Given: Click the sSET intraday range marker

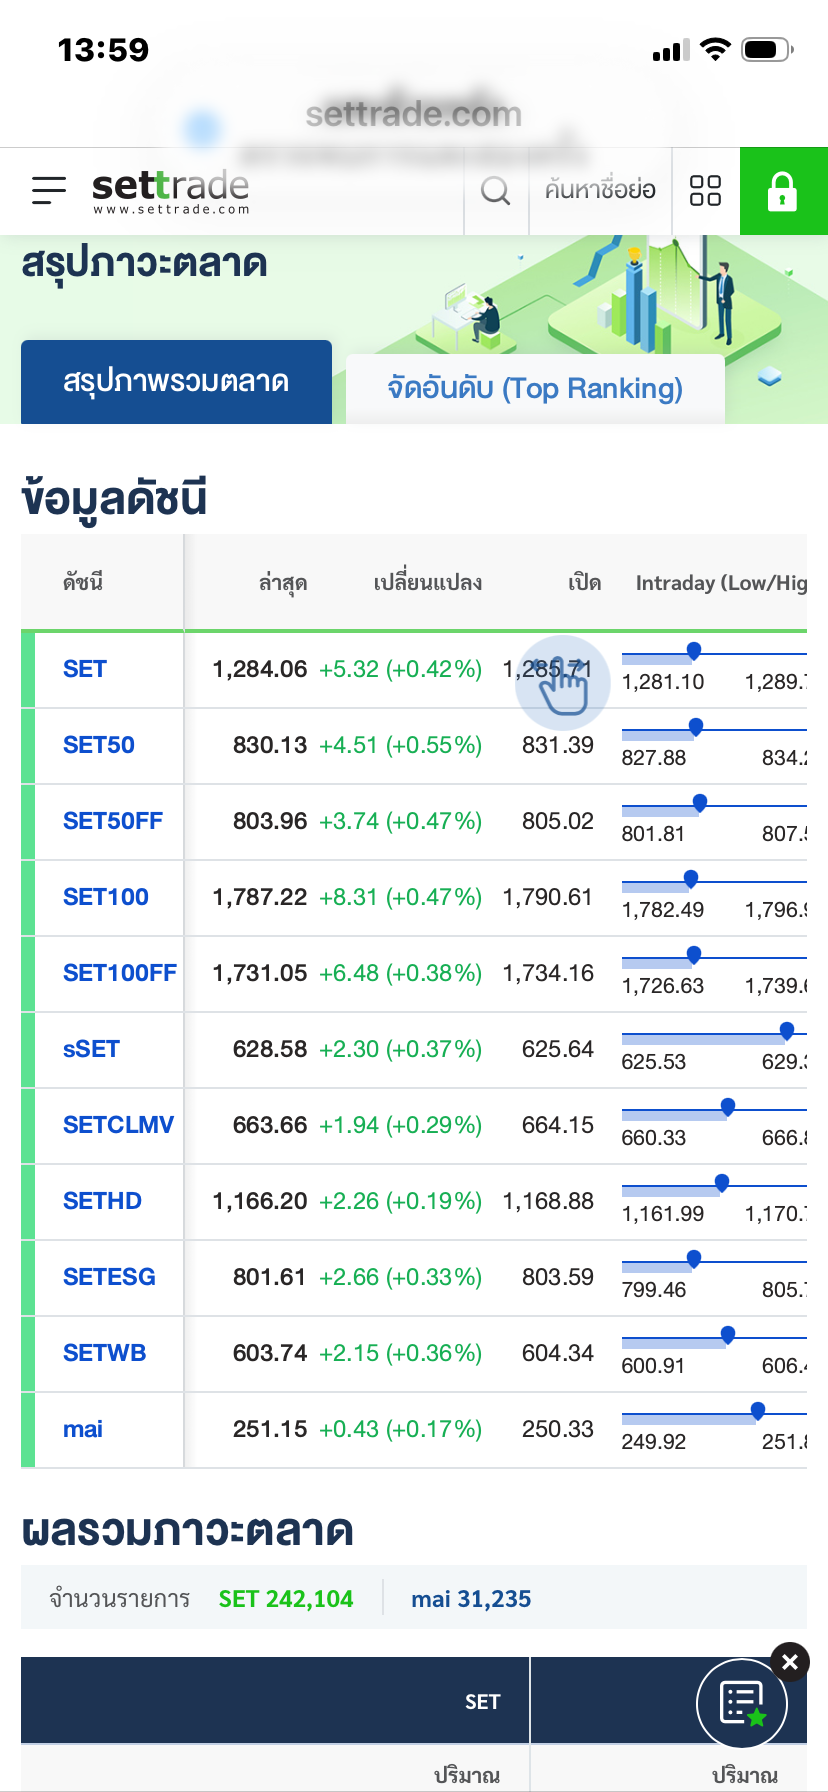Looking at the screenshot, I should click(x=787, y=1030).
